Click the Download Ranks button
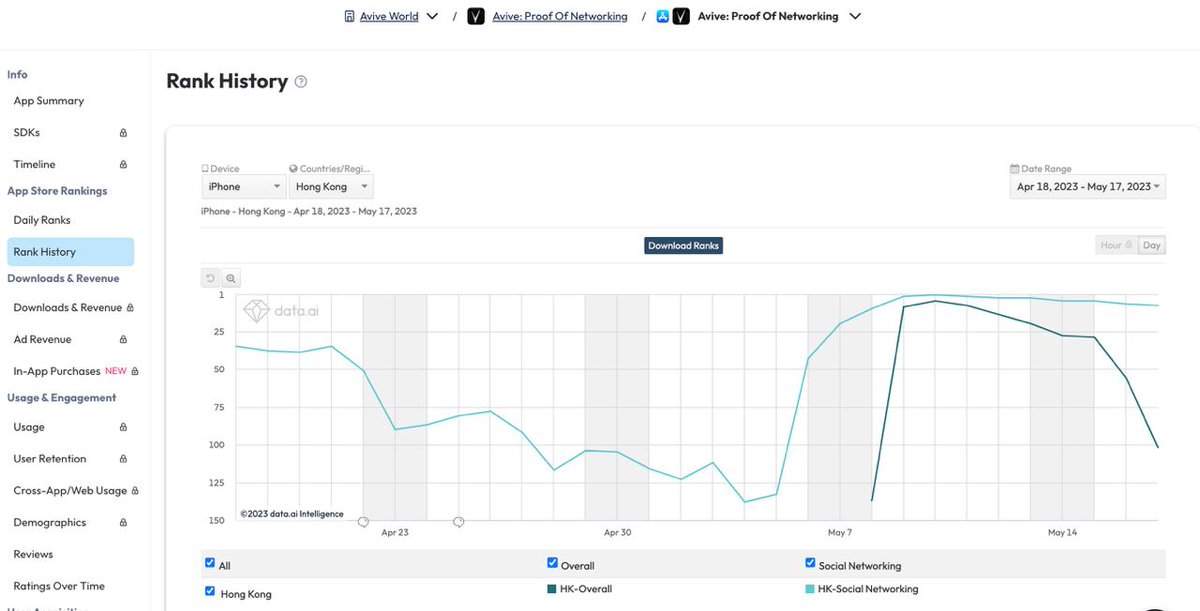Image resolution: width=1200 pixels, height=611 pixels. (x=683, y=245)
